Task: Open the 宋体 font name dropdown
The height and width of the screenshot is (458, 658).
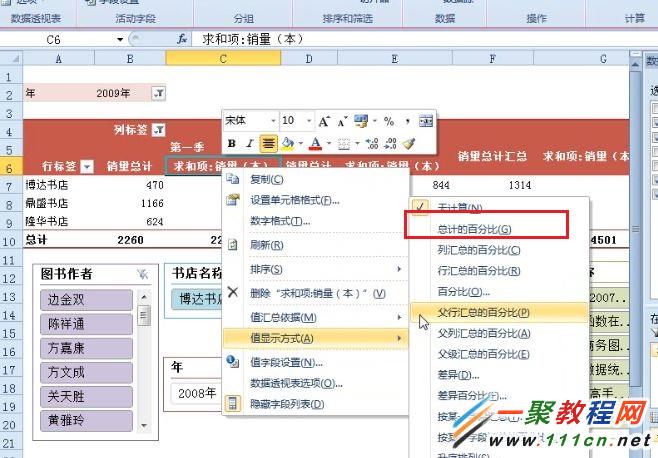Action: coord(273,121)
